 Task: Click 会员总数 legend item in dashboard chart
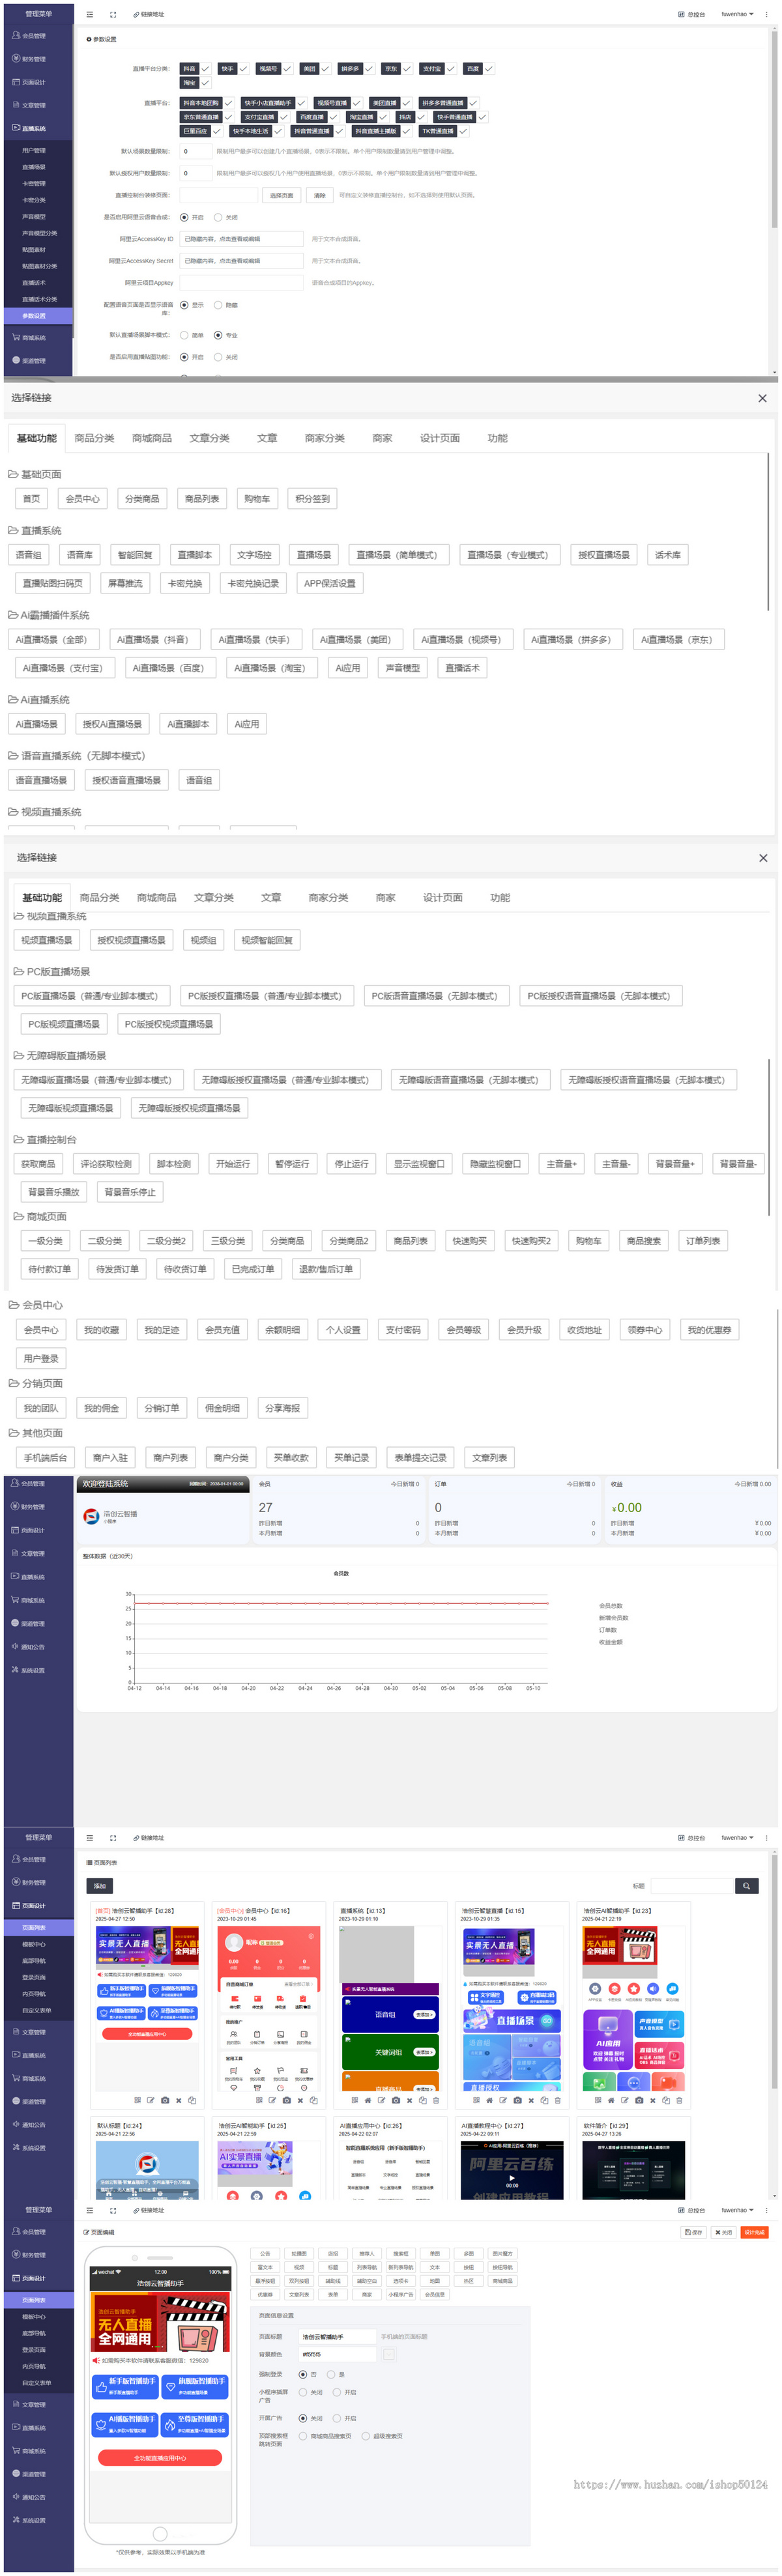click(x=610, y=1605)
